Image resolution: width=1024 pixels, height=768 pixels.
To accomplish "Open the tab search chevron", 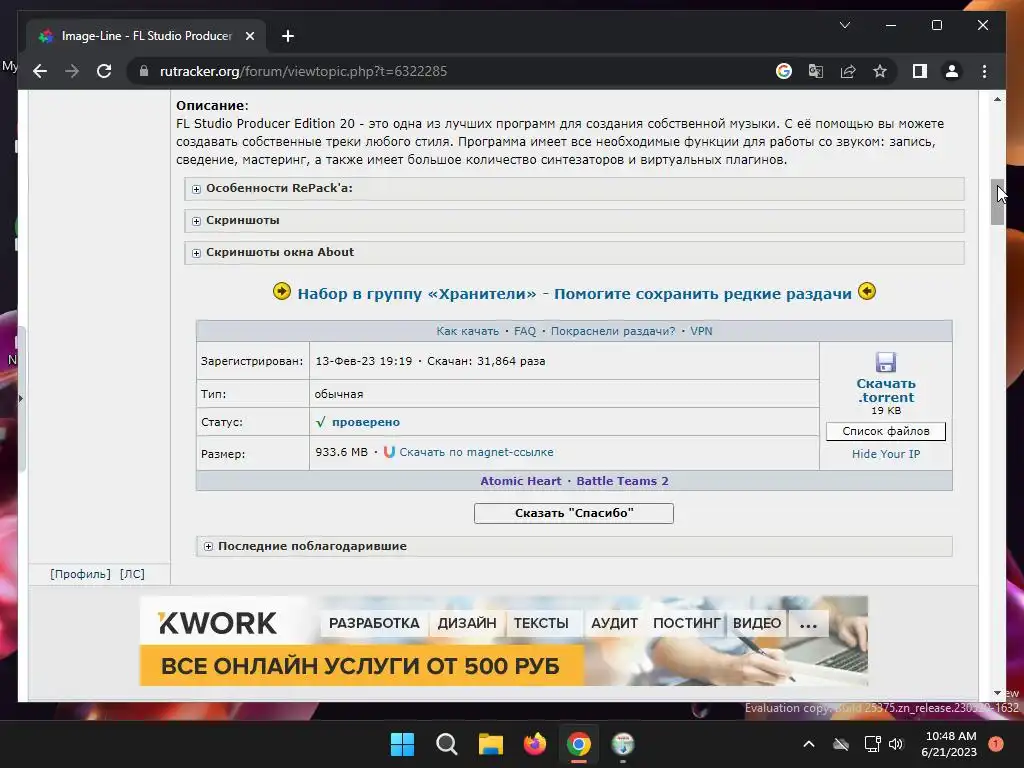I will point(844,25).
